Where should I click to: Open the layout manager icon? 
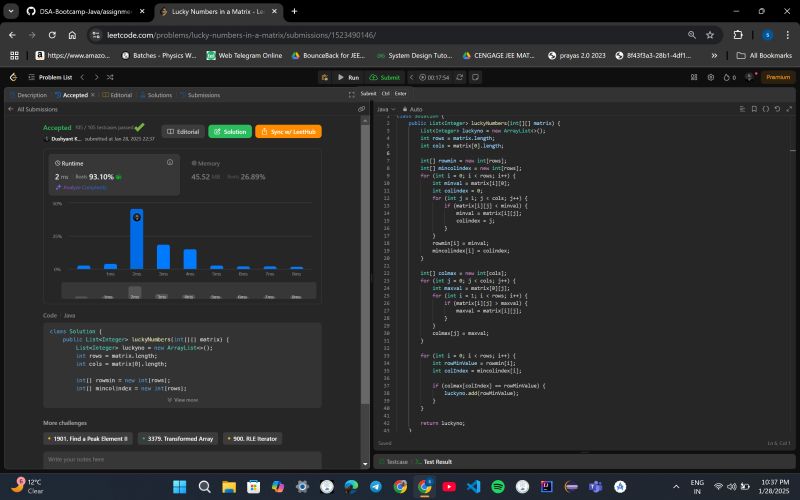694,78
